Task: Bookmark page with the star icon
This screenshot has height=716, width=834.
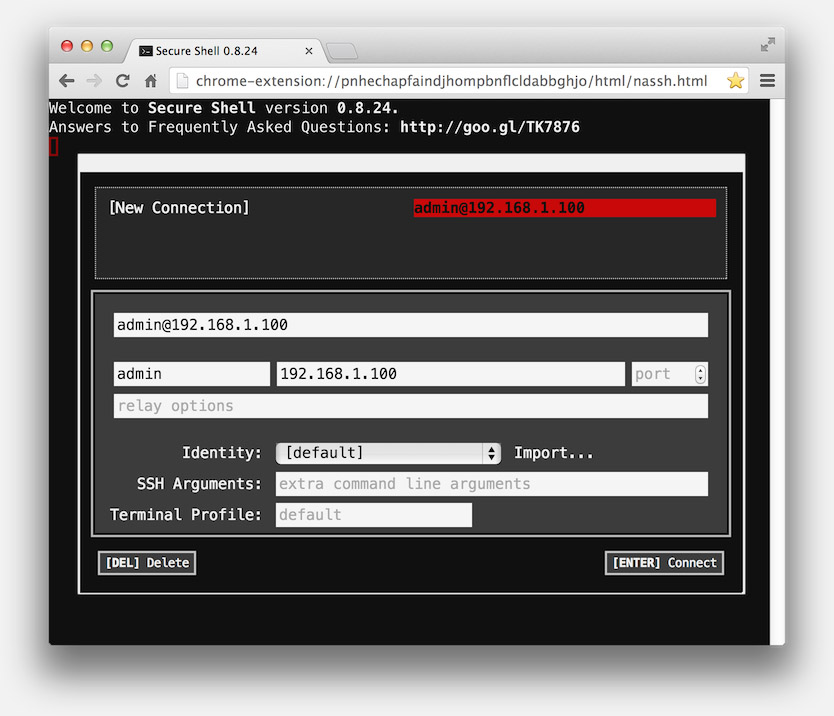Action: pyautogui.click(x=735, y=81)
